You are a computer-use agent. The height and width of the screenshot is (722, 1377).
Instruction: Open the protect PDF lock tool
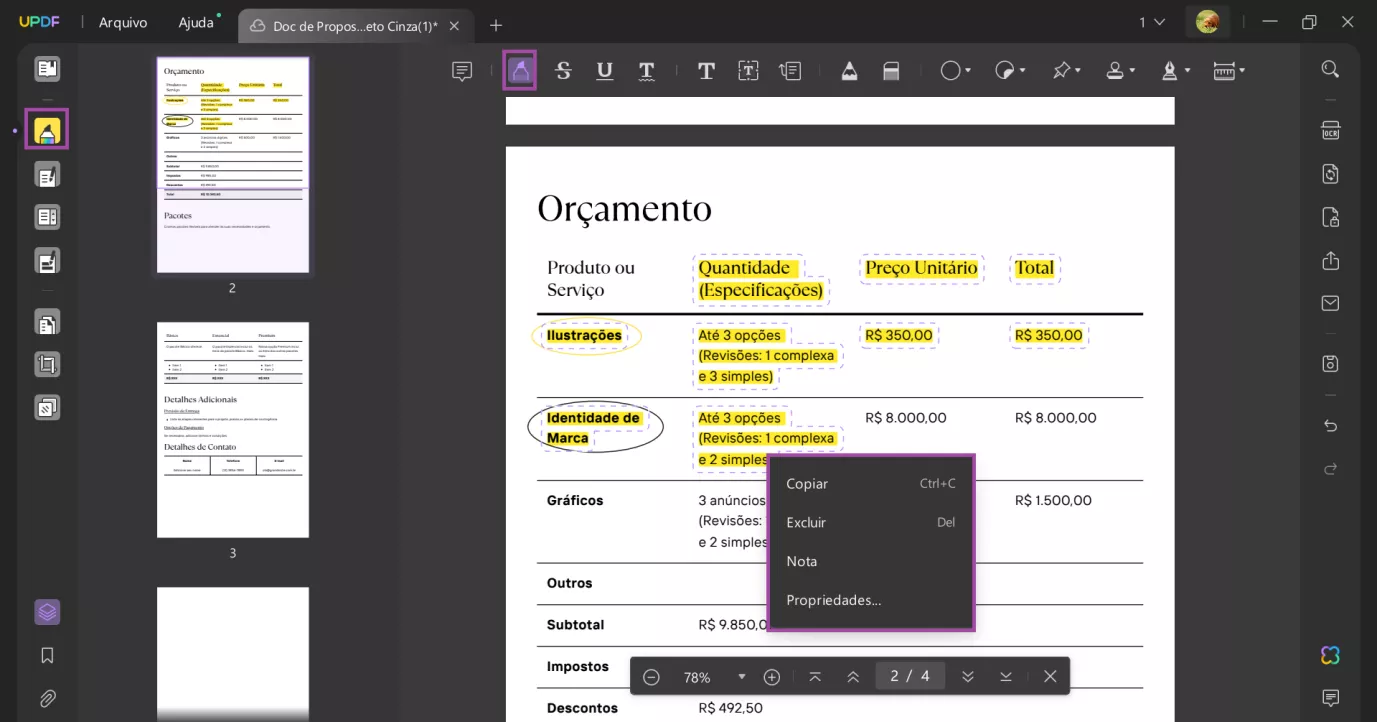pyautogui.click(x=1330, y=217)
